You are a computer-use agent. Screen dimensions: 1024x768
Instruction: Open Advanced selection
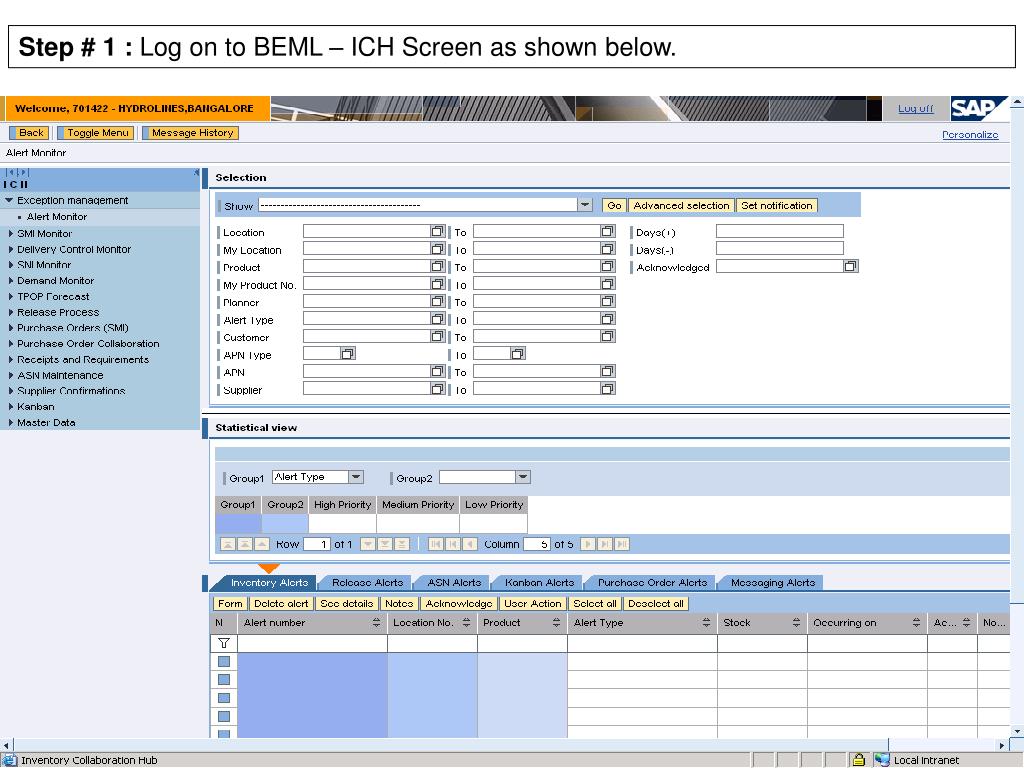(681, 205)
